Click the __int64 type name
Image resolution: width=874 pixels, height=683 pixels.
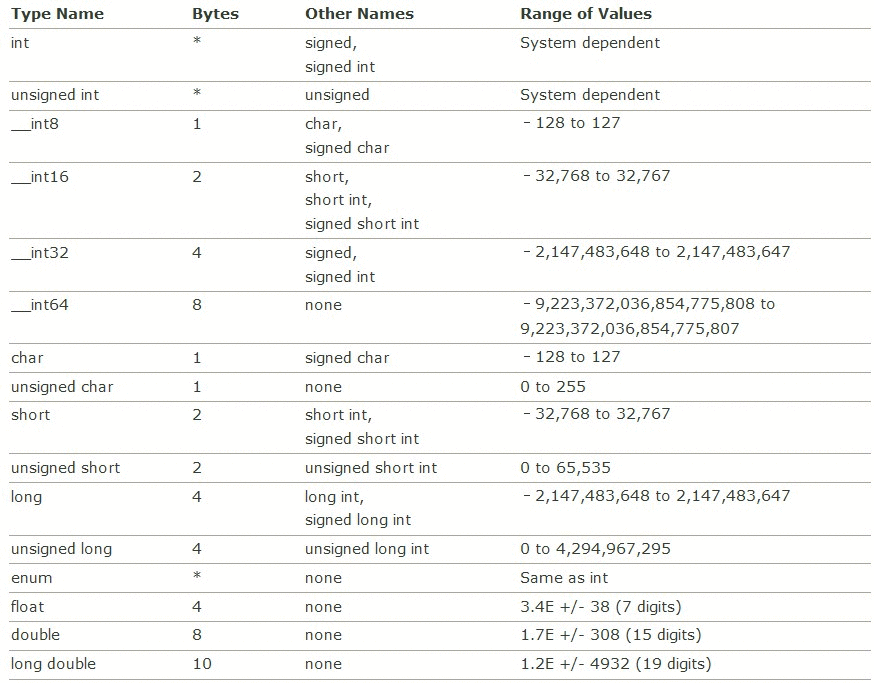[40, 305]
